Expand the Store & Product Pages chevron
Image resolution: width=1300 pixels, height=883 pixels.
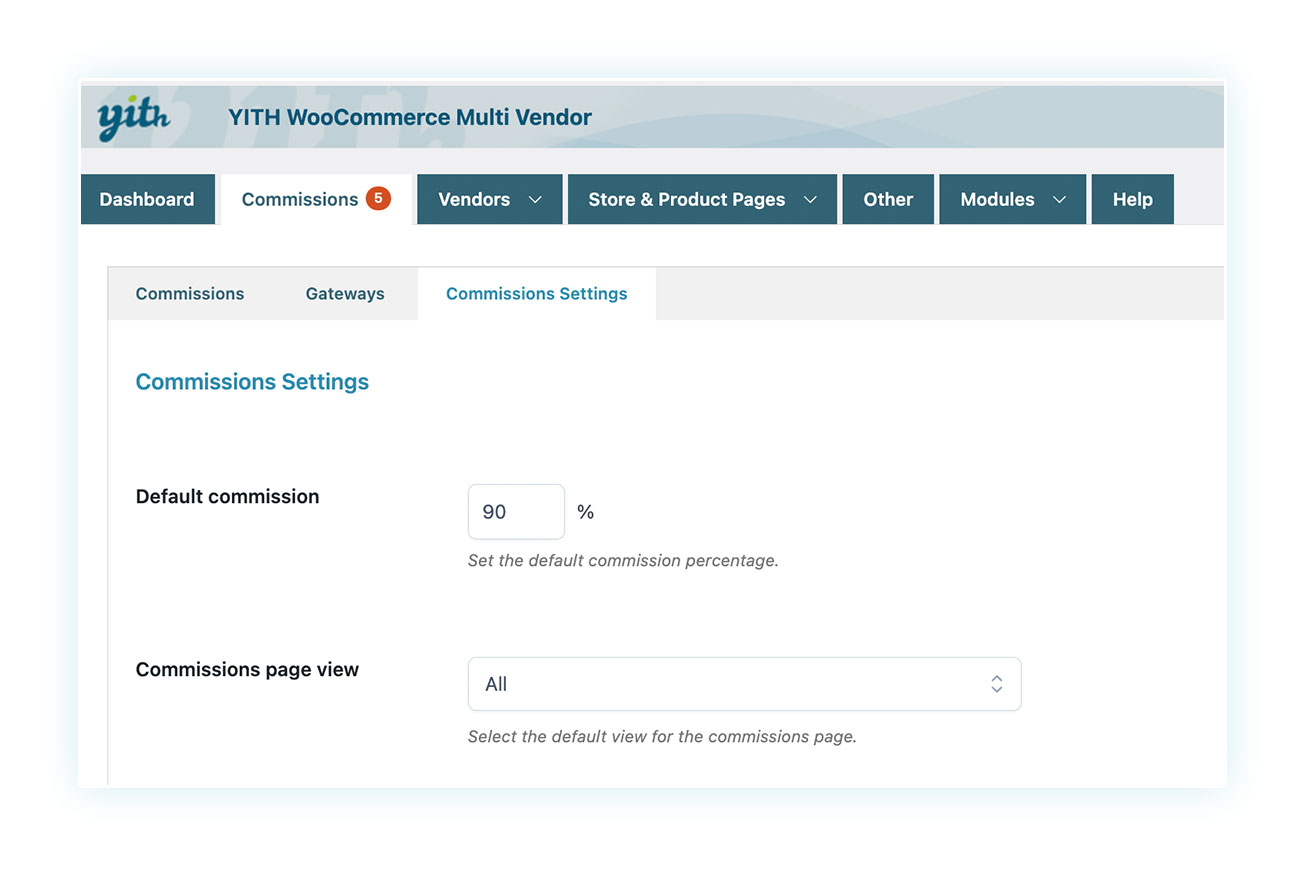[x=810, y=200]
